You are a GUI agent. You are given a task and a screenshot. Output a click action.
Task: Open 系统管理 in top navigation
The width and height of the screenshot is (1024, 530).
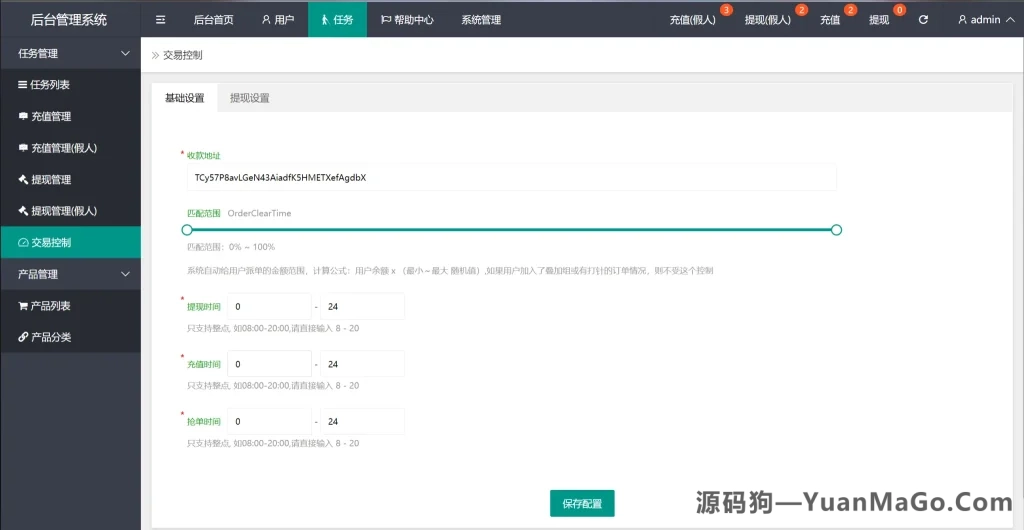point(481,20)
